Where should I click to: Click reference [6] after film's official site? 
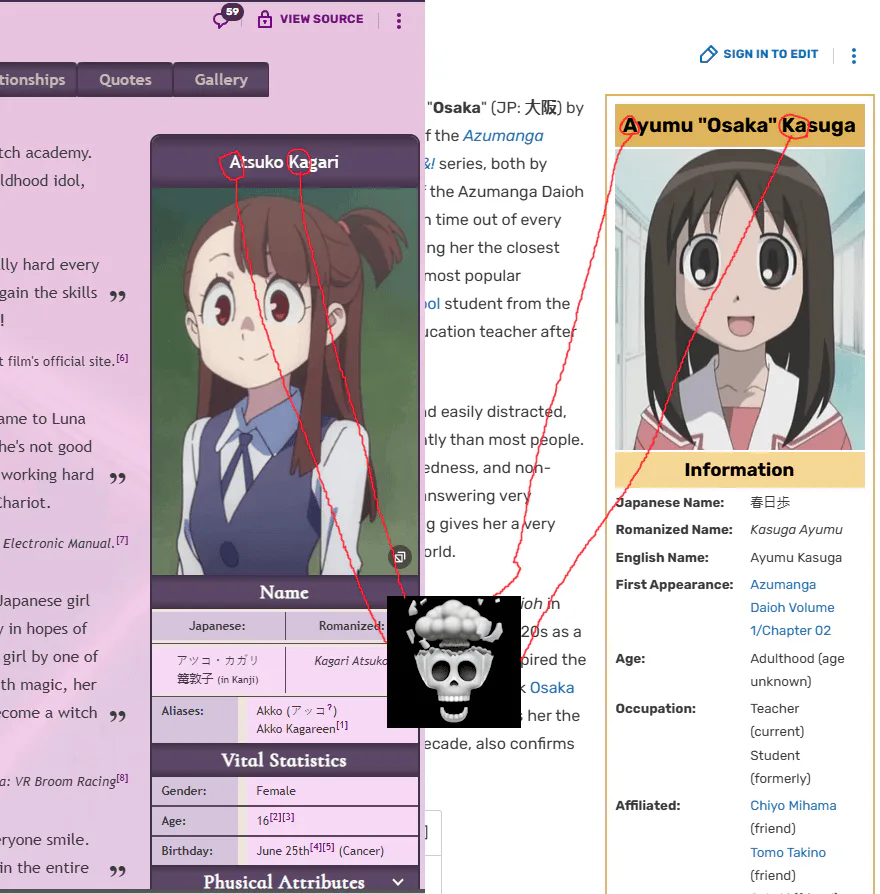[122, 358]
